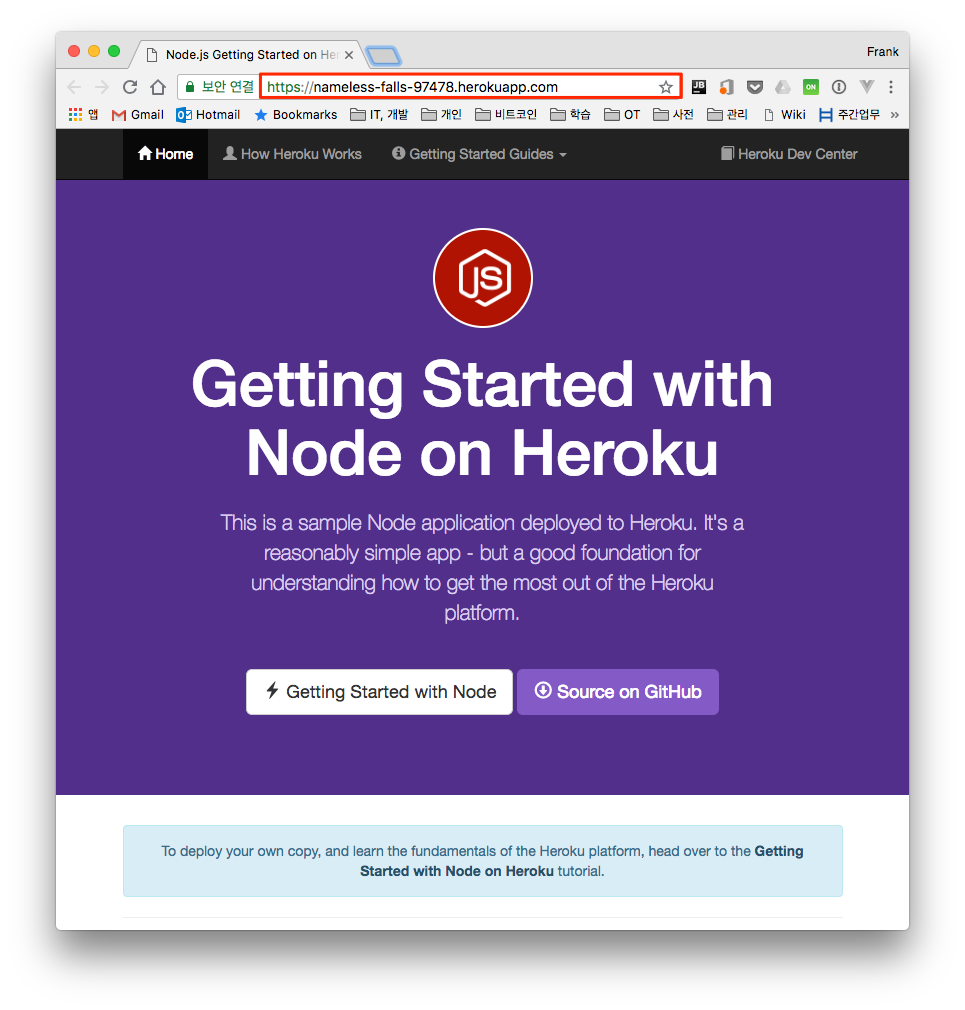Open the JetBrains extension icon
The height and width of the screenshot is (1010, 965).
pyautogui.click(x=699, y=87)
